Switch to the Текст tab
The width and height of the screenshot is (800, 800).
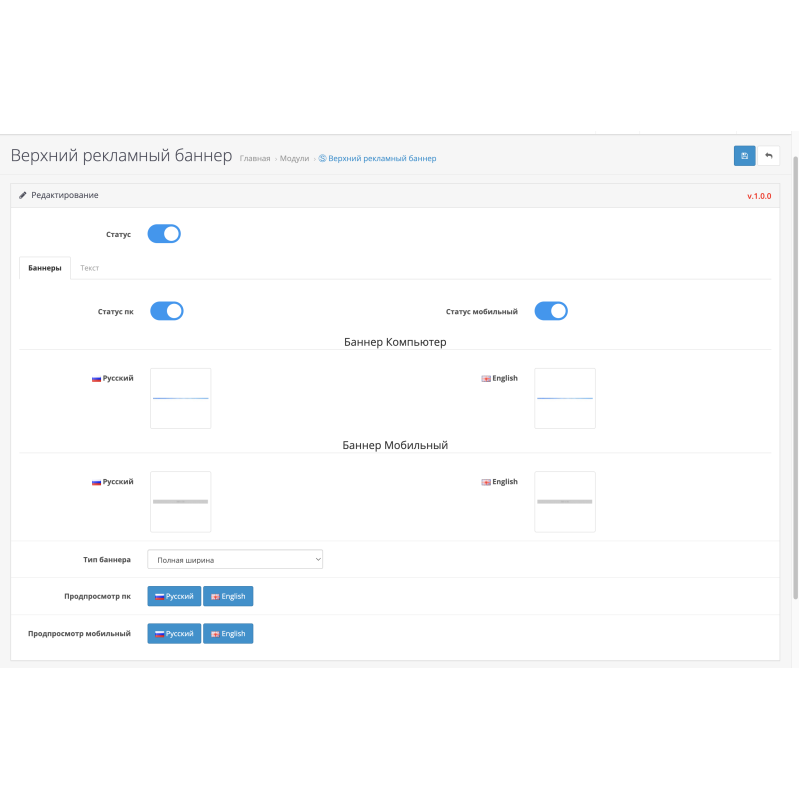click(89, 268)
